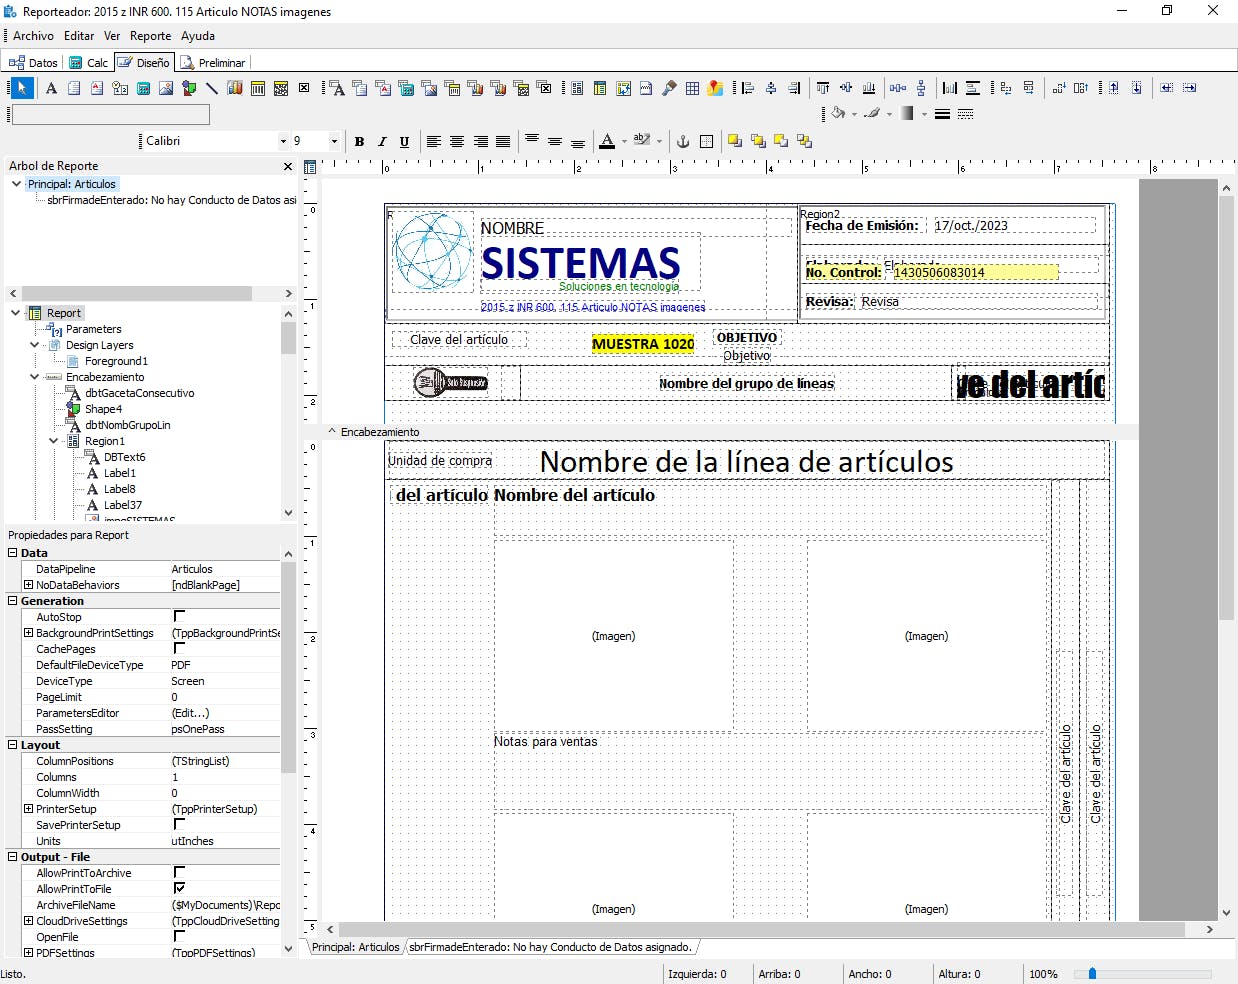Uncheck the AllowPrintToFile checkbox

tap(179, 888)
